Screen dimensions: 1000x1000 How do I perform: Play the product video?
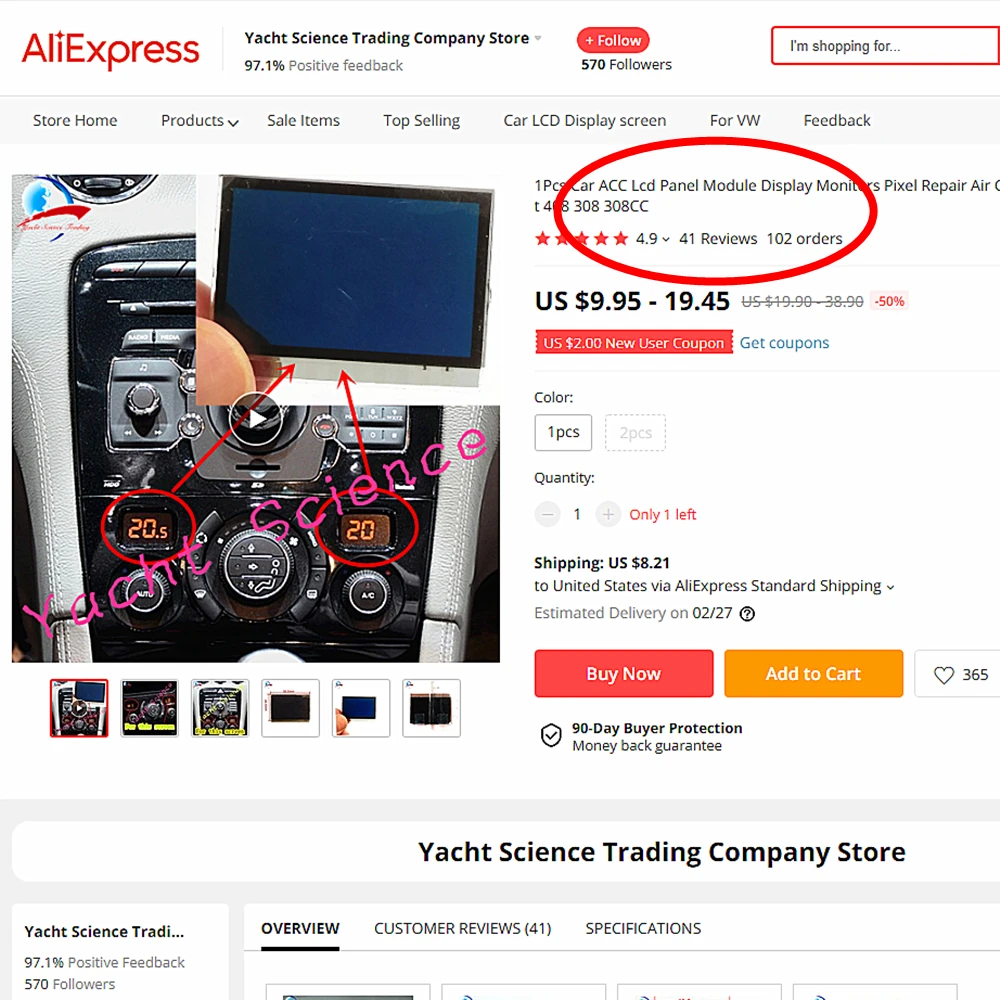click(x=256, y=419)
